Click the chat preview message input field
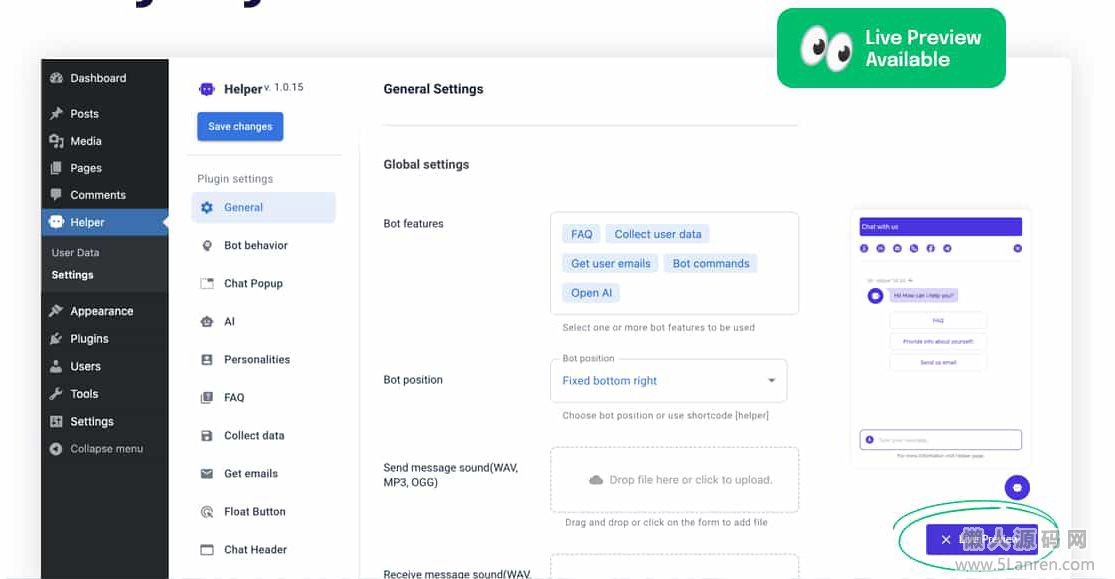The height and width of the screenshot is (579, 1115). [940, 440]
